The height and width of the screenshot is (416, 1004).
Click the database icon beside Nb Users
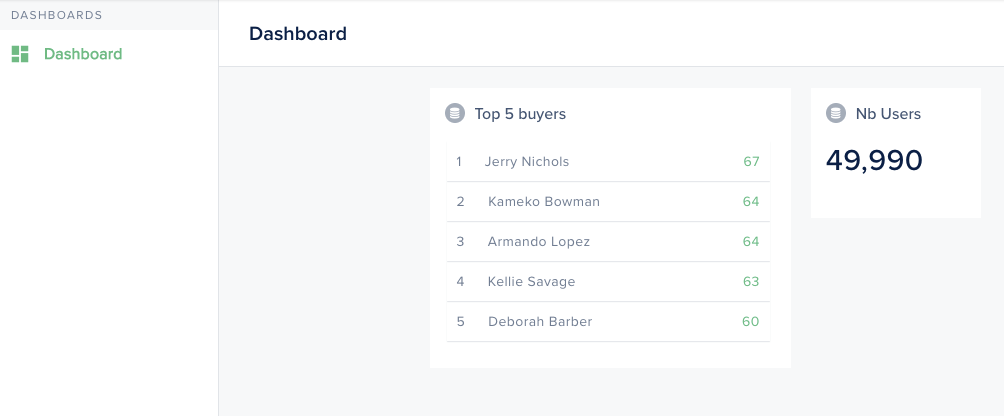(836, 114)
